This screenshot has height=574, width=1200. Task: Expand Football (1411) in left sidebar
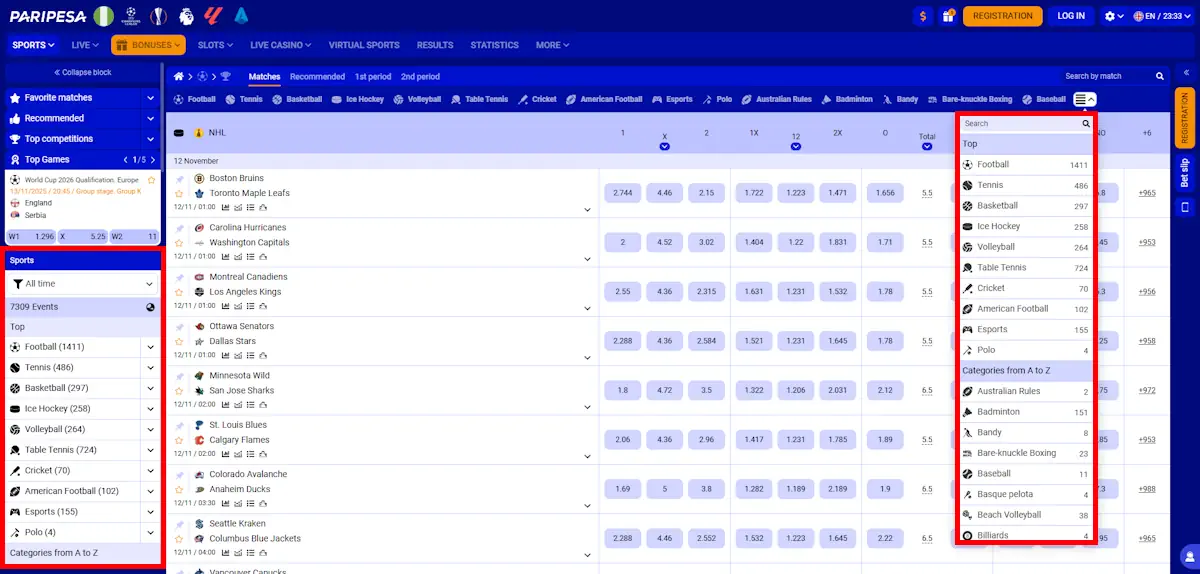tap(150, 347)
